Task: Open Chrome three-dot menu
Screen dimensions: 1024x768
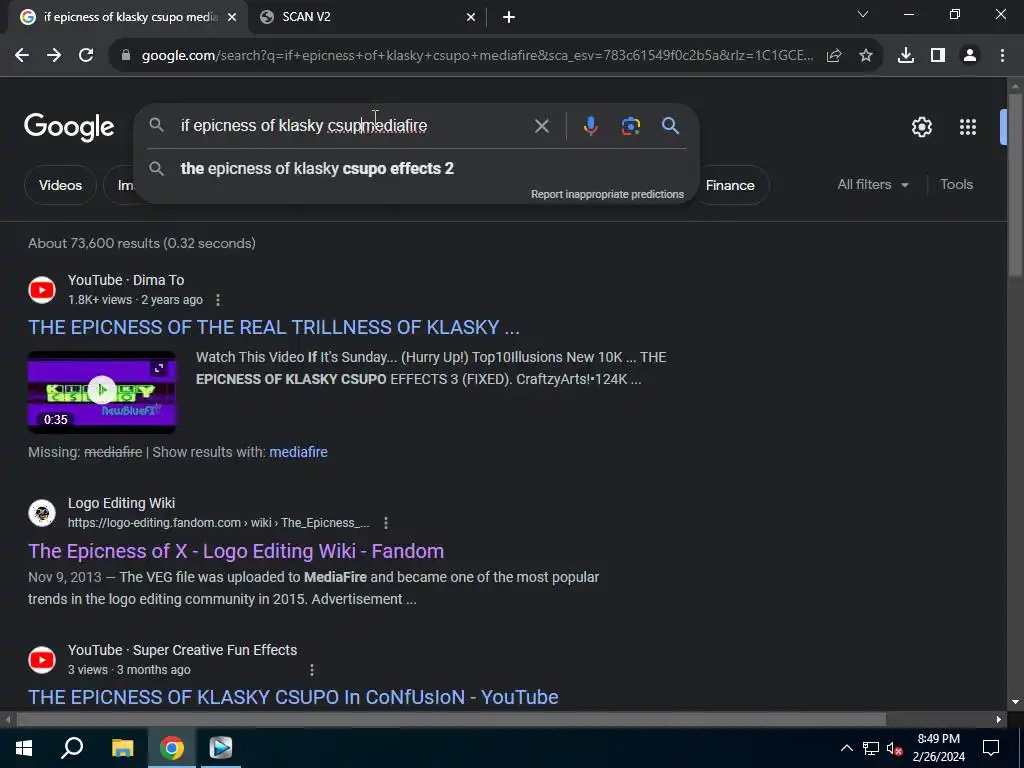Action: 1002,56
